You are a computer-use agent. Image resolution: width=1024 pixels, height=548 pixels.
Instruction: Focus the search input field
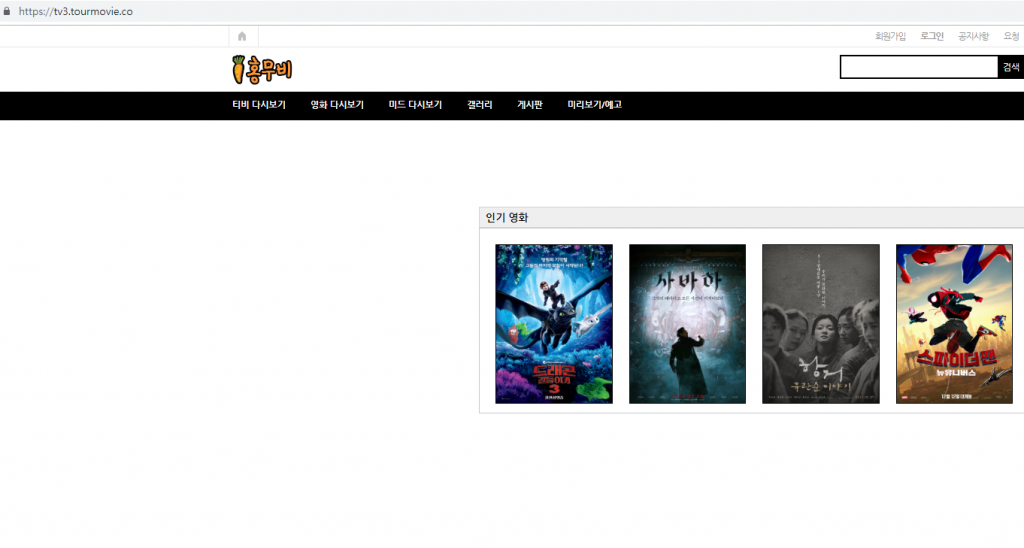coord(918,67)
